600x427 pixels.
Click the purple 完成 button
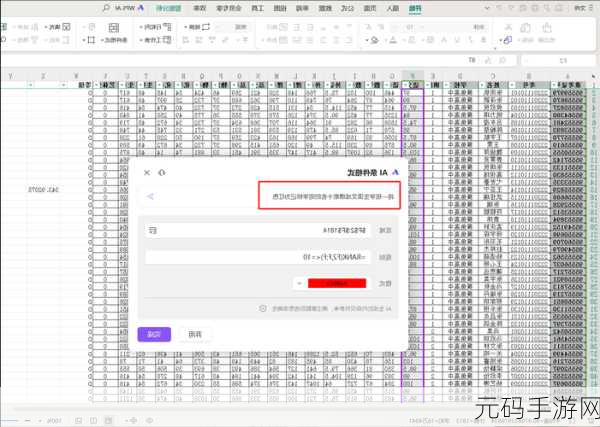[154, 334]
